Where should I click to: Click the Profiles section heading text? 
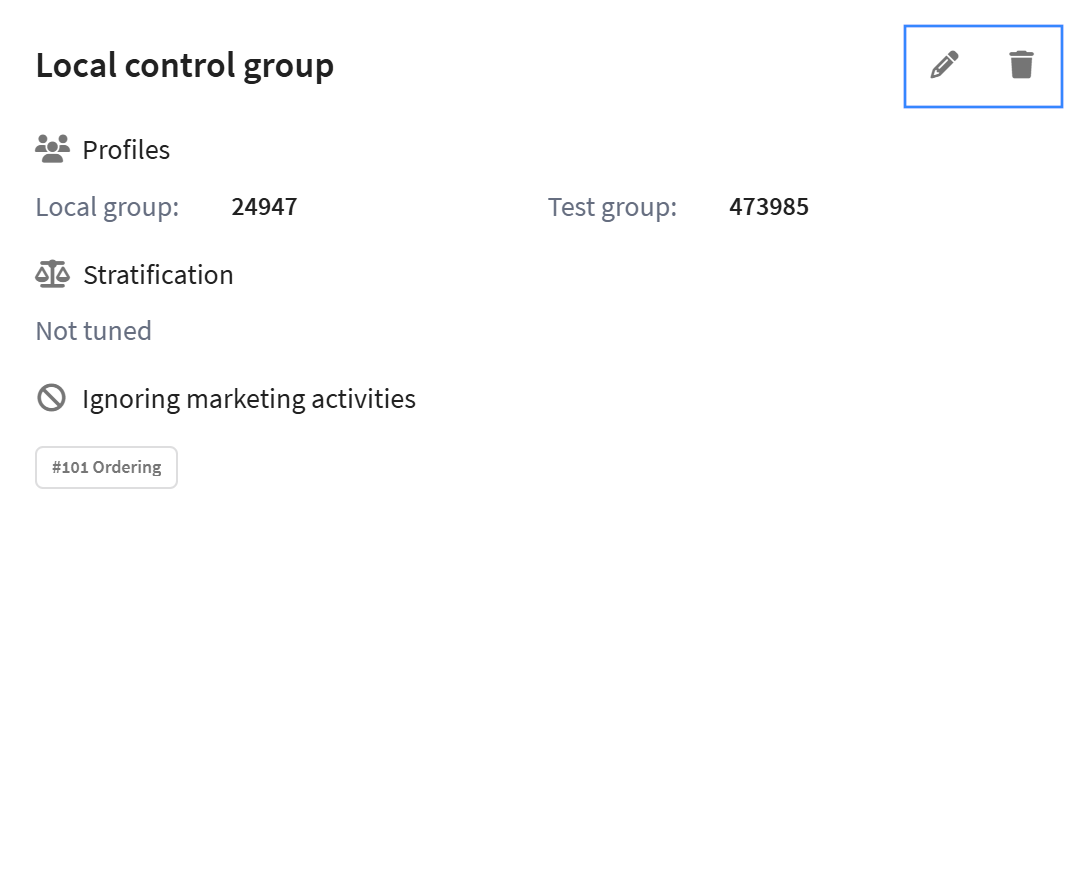click(x=126, y=150)
